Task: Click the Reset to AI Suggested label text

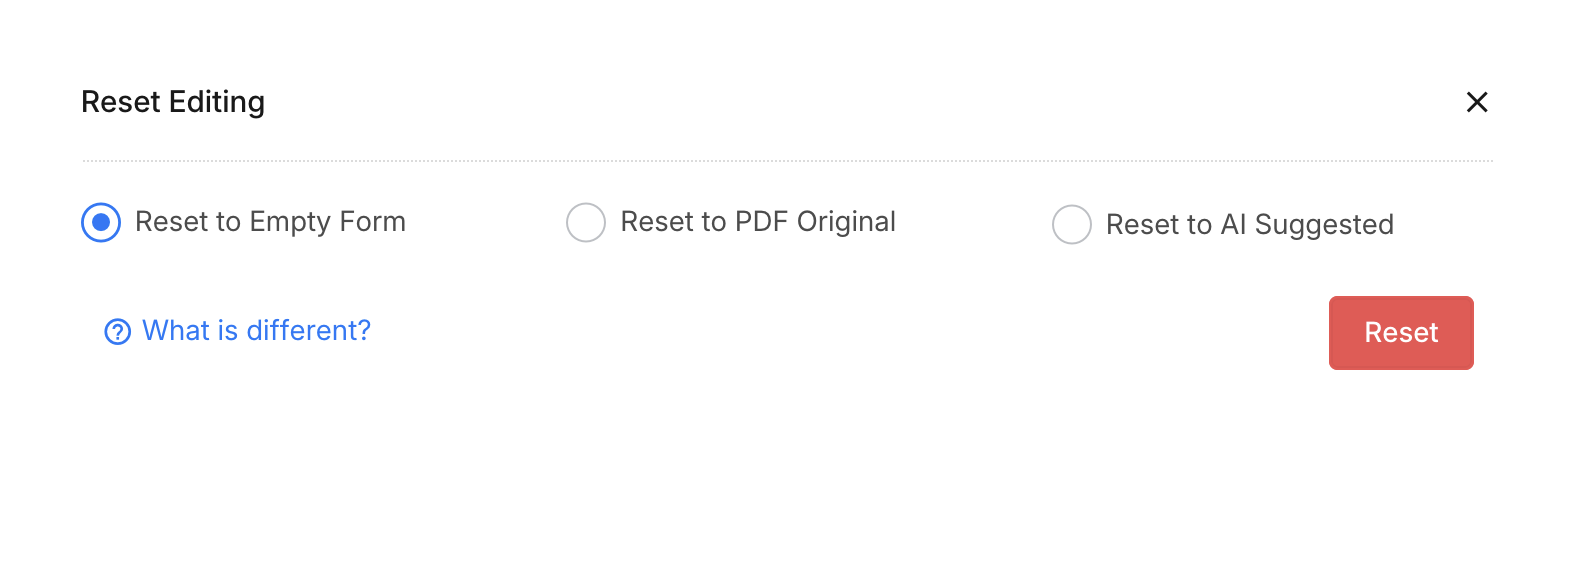Action: pyautogui.click(x=1249, y=225)
